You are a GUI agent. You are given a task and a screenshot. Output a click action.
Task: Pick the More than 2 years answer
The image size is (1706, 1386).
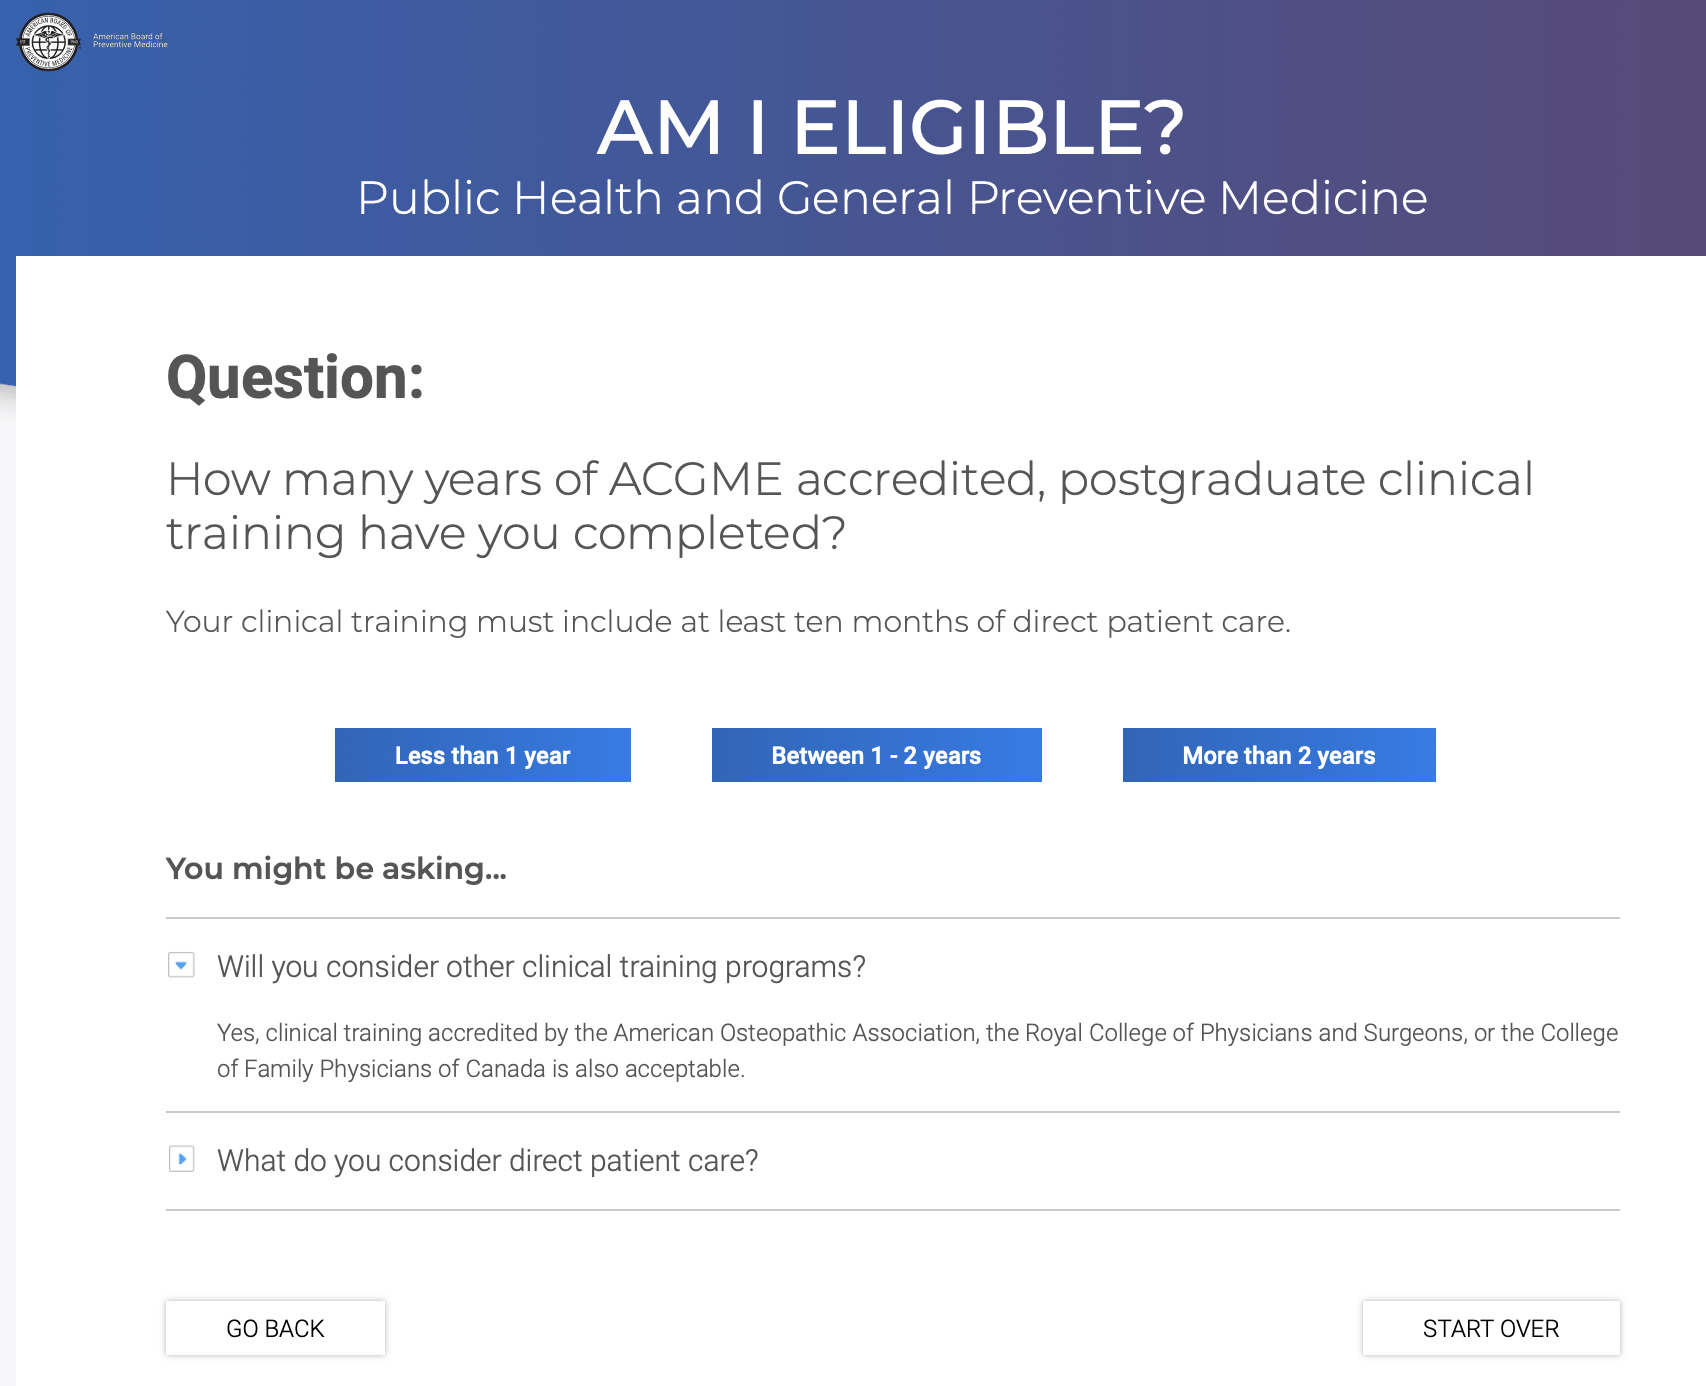point(1279,755)
